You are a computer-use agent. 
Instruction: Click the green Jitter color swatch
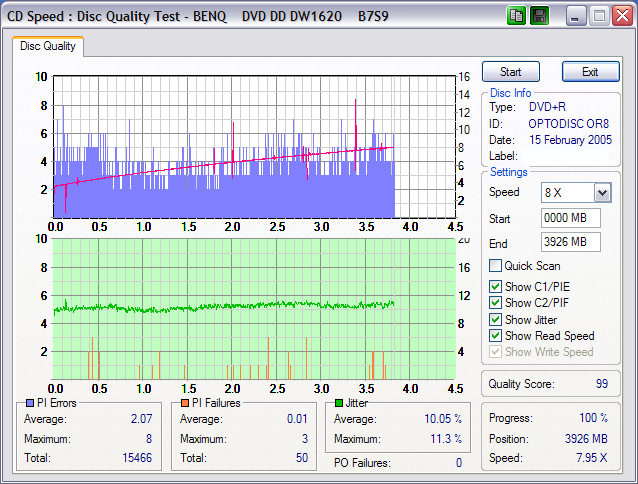click(339, 403)
